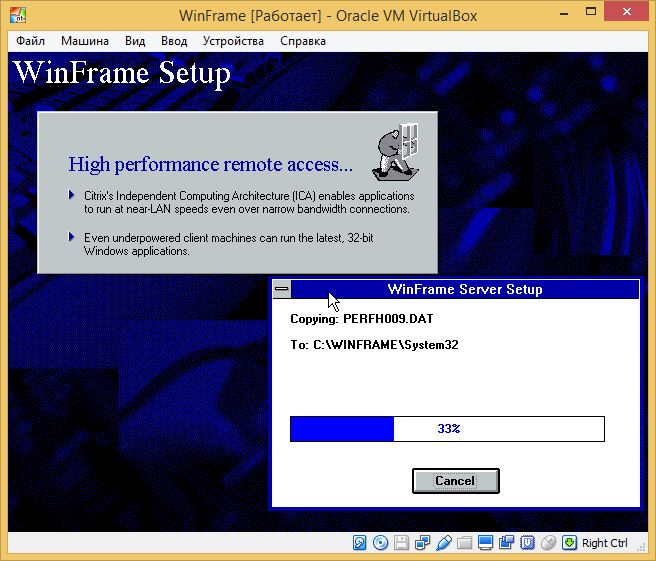656x561 pixels.
Task: Click the network adapters status icon
Action: [422, 543]
